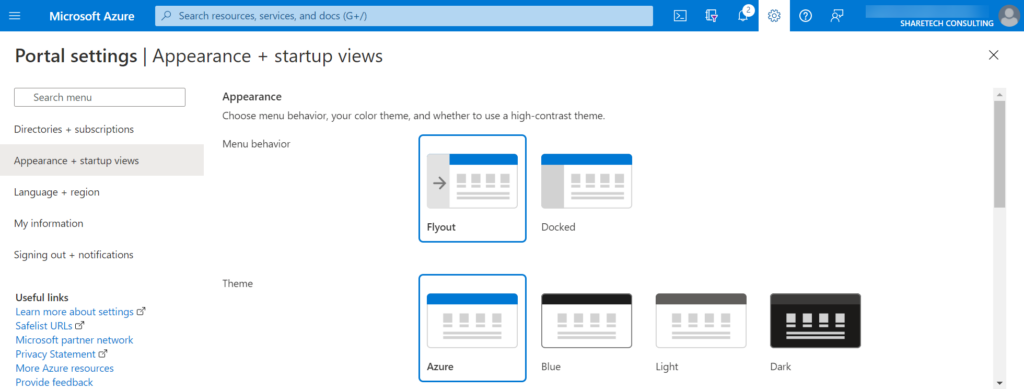Click the scrollbar down arrow
The image size is (1024, 389).
(x=999, y=383)
